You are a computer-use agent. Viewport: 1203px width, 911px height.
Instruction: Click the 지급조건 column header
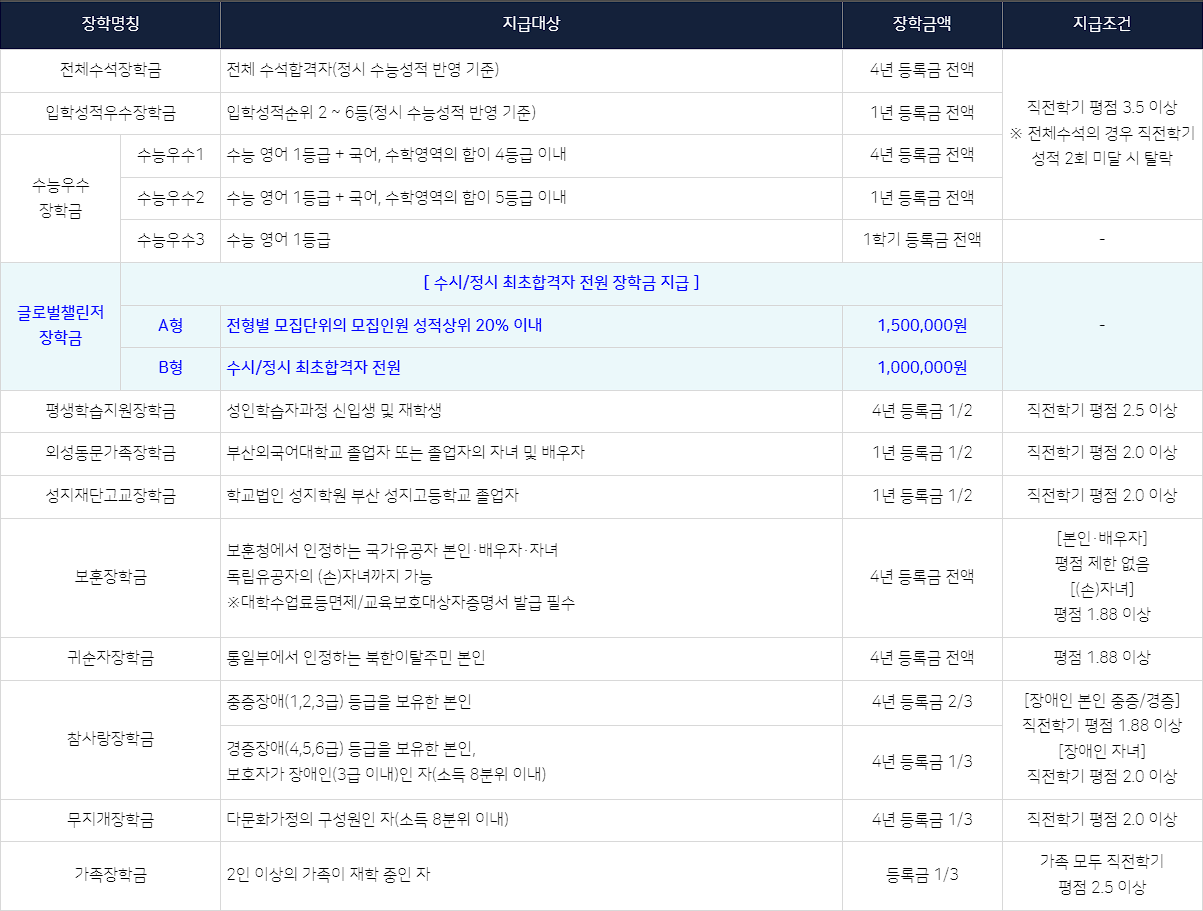1101,24
